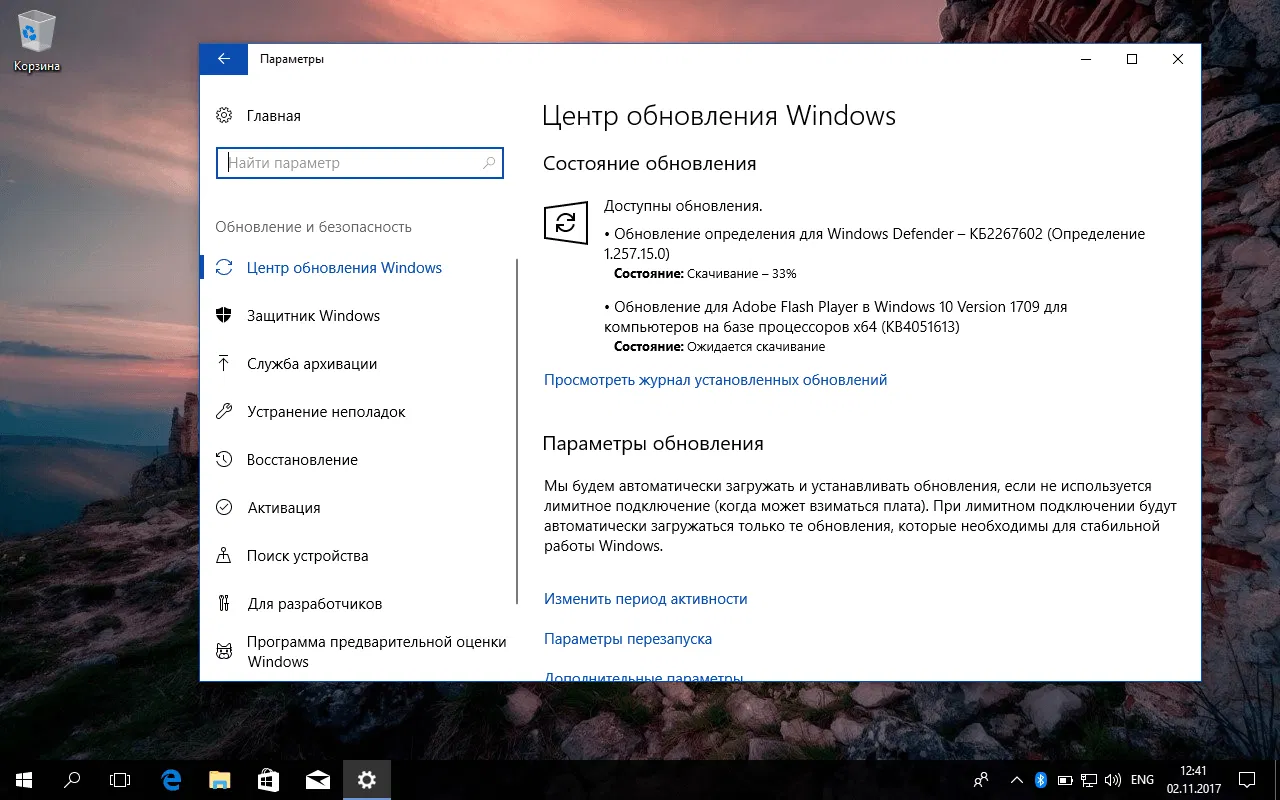Open Центр обновления Windows section
Screen dimensions: 1280x800
point(344,267)
